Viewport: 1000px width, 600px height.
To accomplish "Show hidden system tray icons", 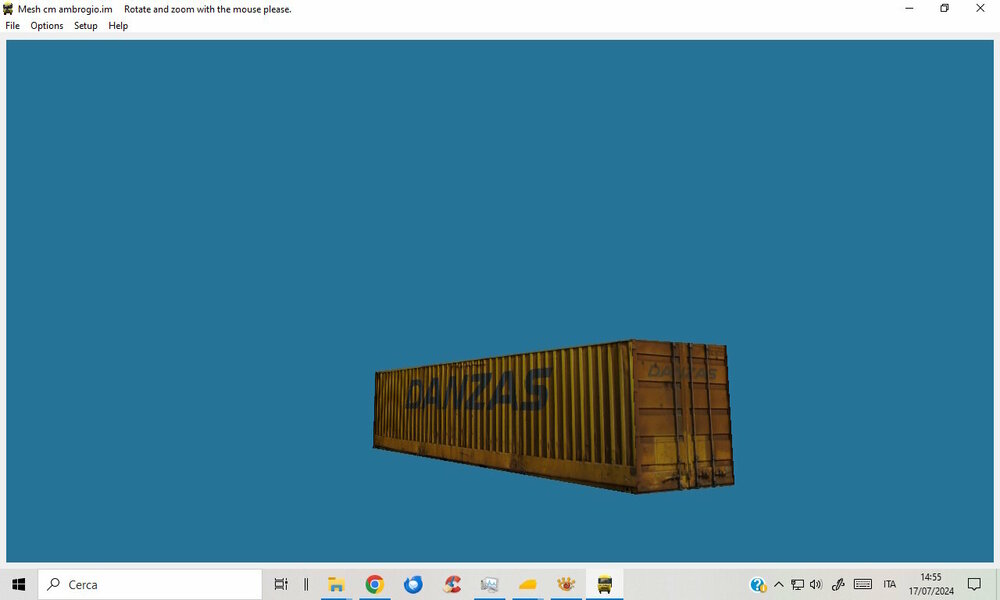I will 779,584.
